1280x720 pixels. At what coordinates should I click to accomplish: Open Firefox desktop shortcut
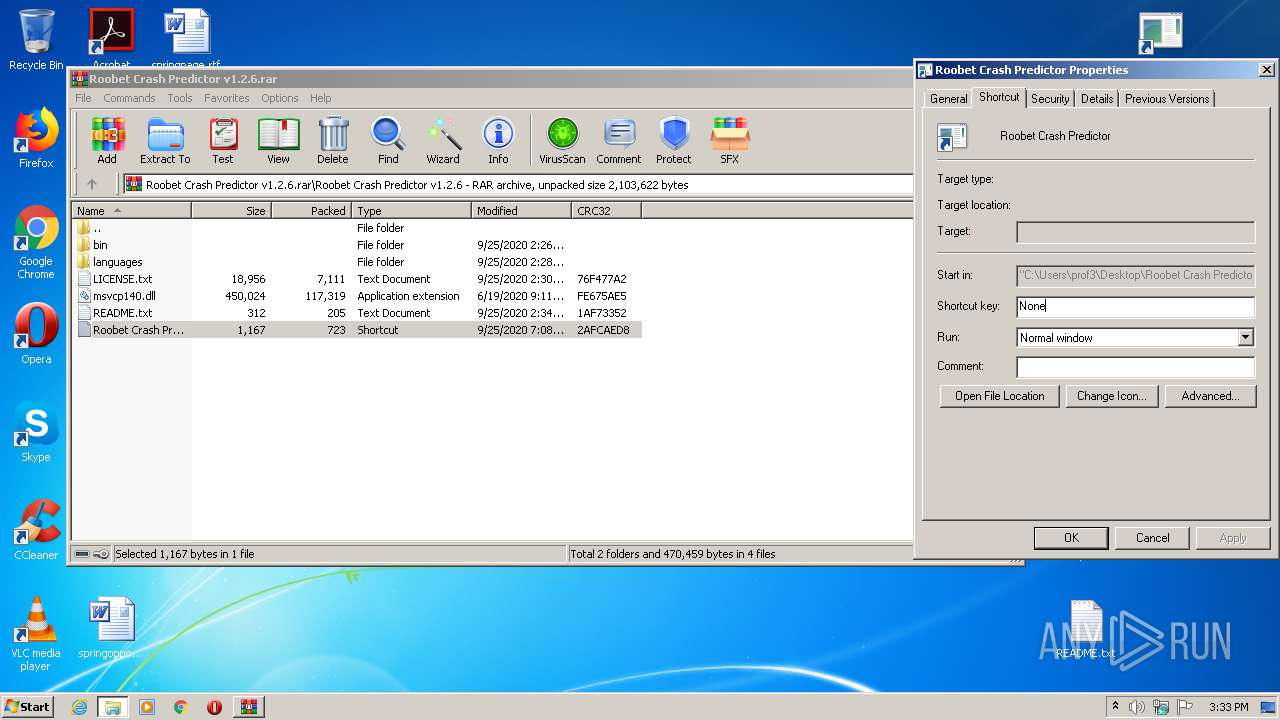[x=36, y=138]
